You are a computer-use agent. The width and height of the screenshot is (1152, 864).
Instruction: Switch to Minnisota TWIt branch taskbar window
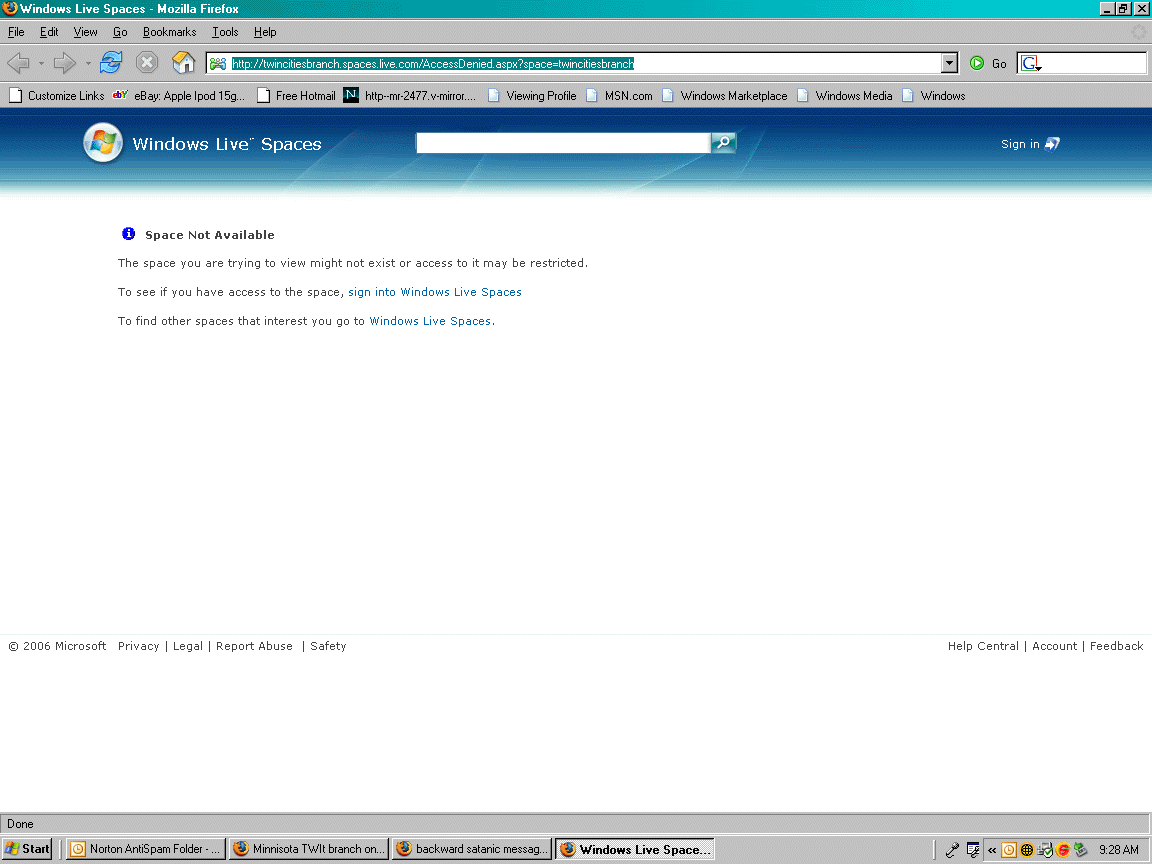click(x=309, y=849)
